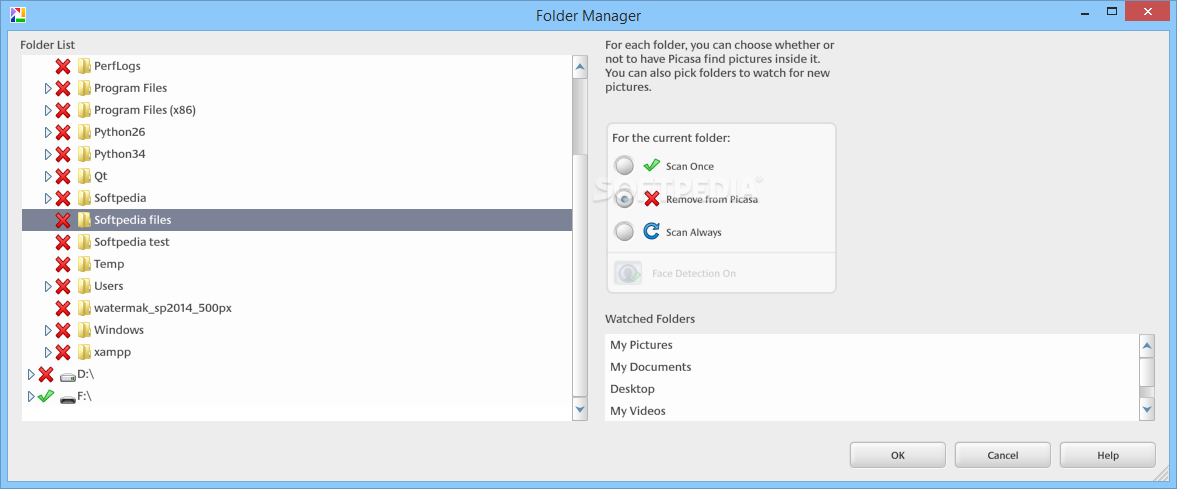This screenshot has height=489, width=1177.
Task: Select the Scan Always radio button
Action: (x=625, y=232)
